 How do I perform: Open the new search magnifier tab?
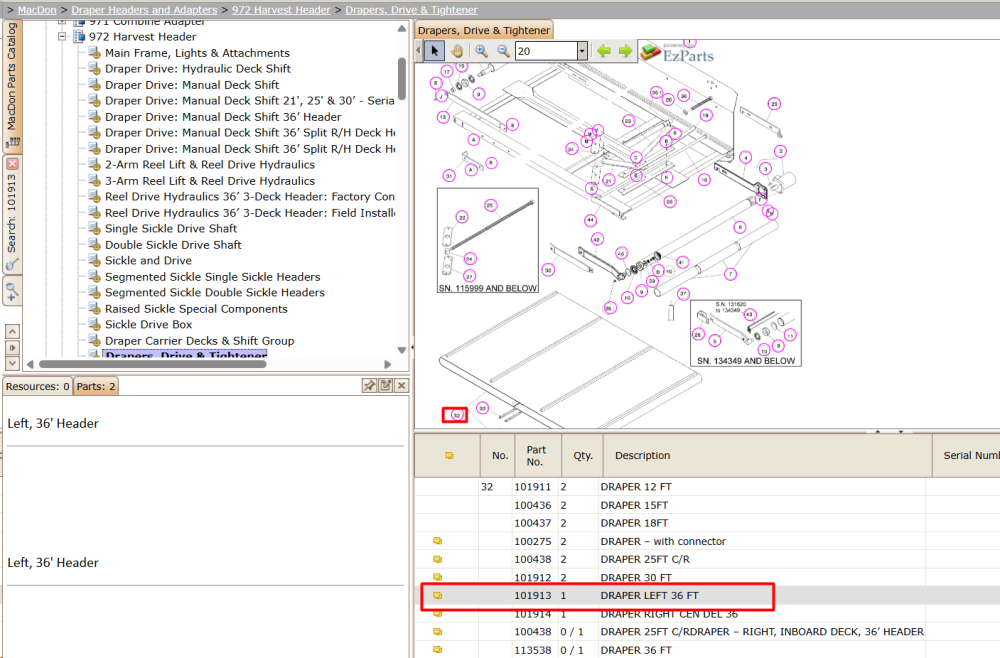pyautogui.click(x=12, y=292)
